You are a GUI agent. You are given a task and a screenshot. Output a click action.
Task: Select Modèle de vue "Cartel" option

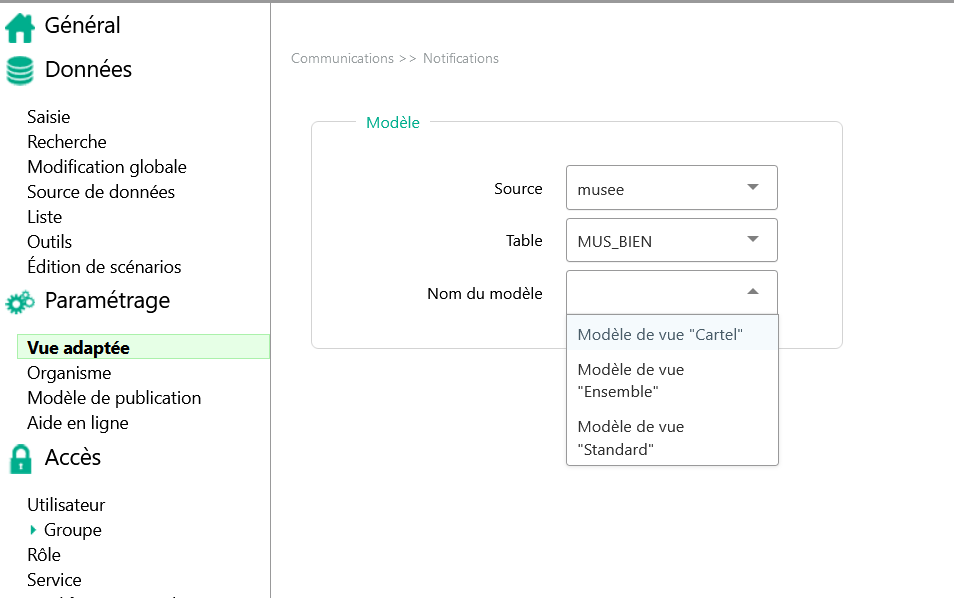coord(672,334)
